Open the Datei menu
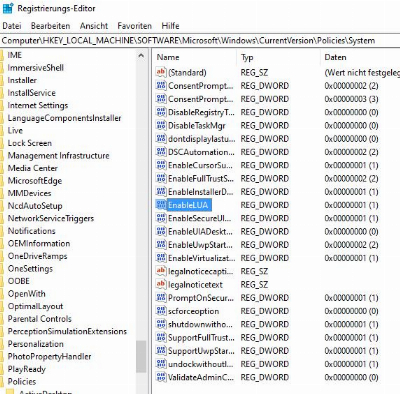 tap(12, 26)
